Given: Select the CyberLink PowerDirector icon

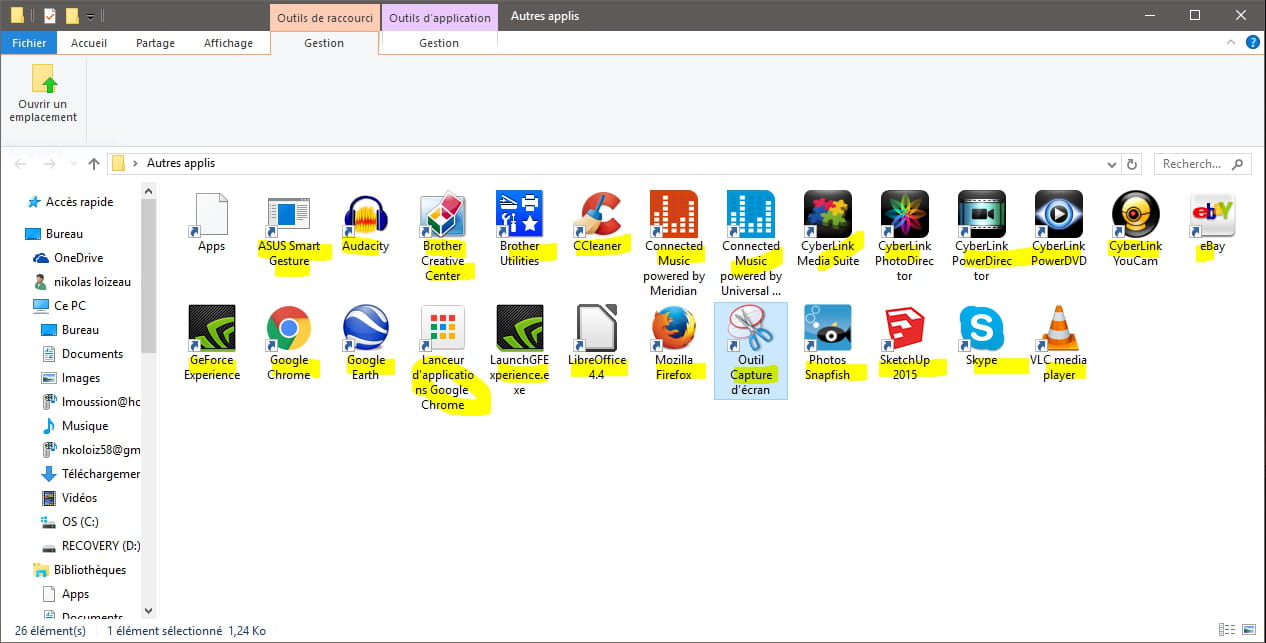Looking at the screenshot, I should coord(981,214).
